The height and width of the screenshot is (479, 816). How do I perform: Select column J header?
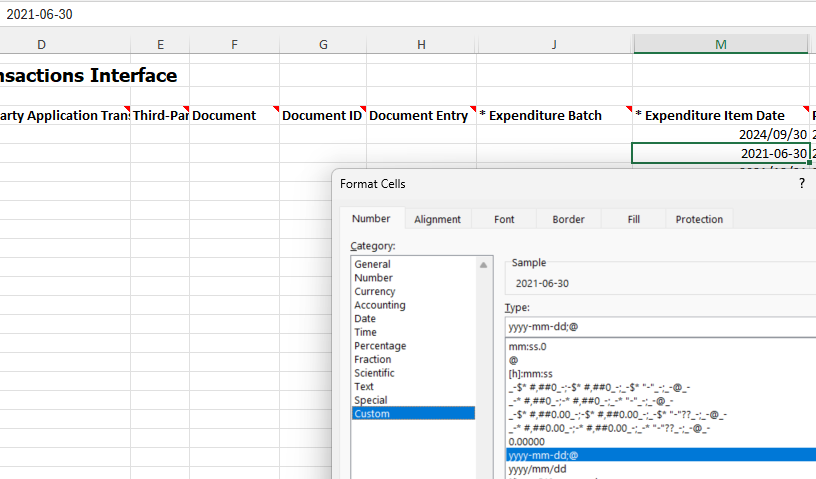tap(554, 44)
